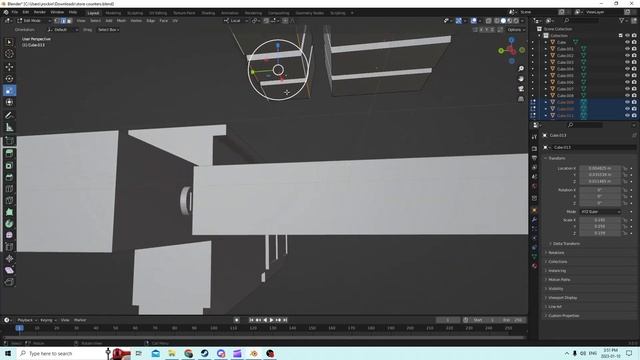Select the Transform tool
The image size is (640, 360).
(9, 102)
